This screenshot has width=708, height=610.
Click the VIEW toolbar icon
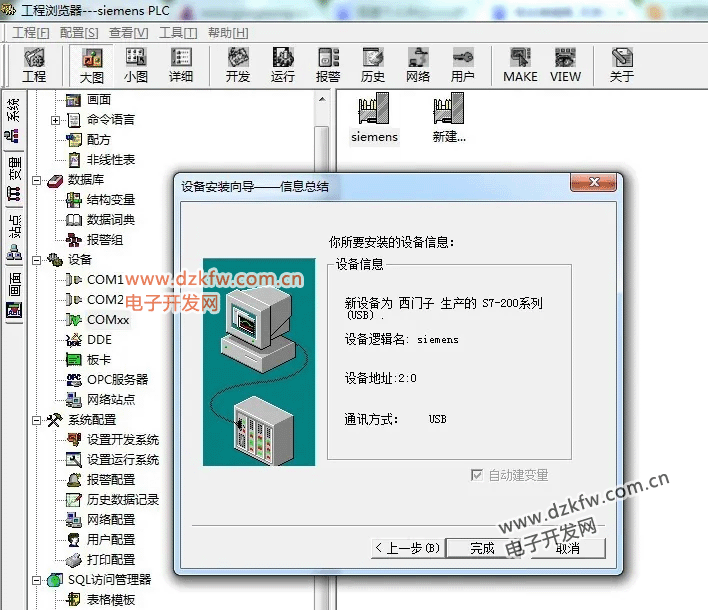tap(565, 65)
